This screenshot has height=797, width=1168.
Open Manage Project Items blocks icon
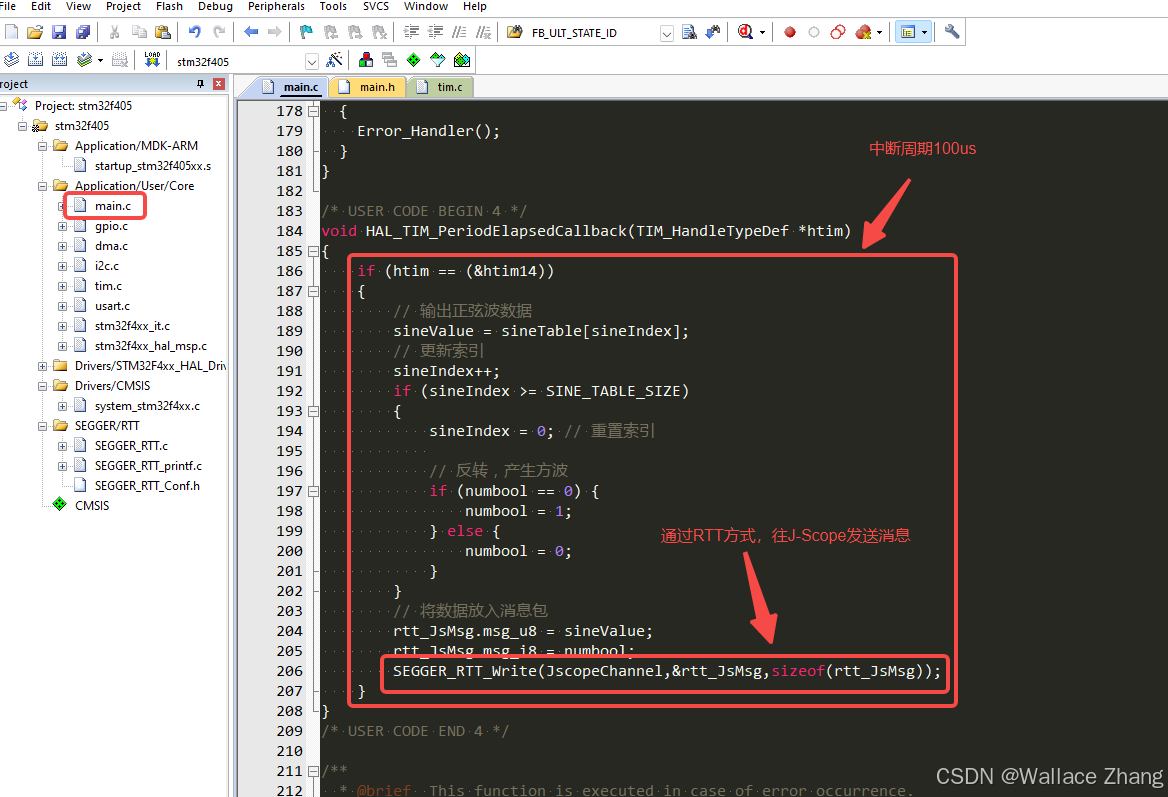pyautogui.click(x=366, y=60)
